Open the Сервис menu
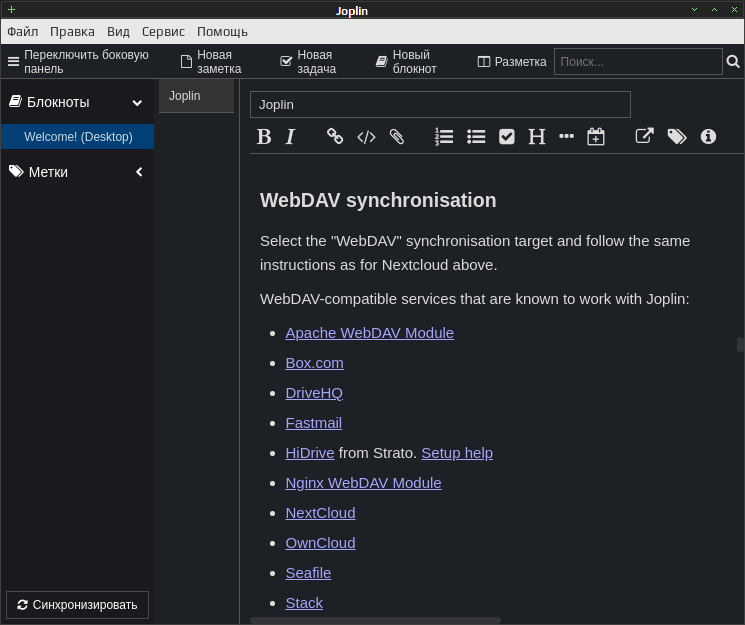The height and width of the screenshot is (625, 745). pyautogui.click(x=163, y=32)
